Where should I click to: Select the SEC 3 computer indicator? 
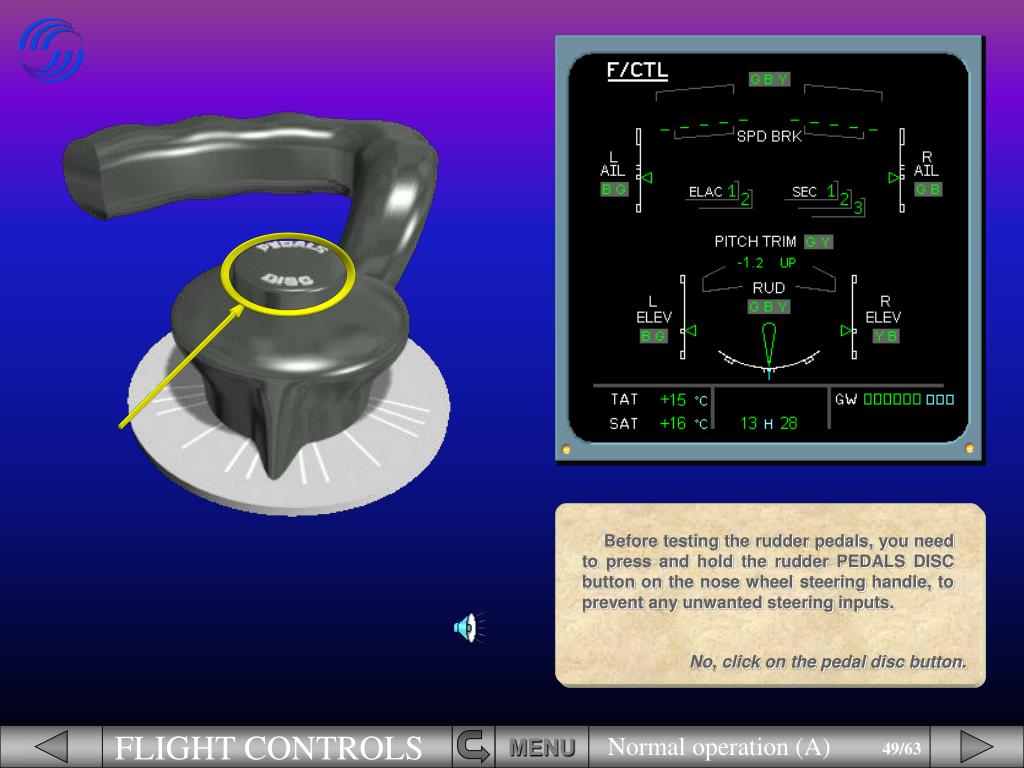[x=858, y=207]
